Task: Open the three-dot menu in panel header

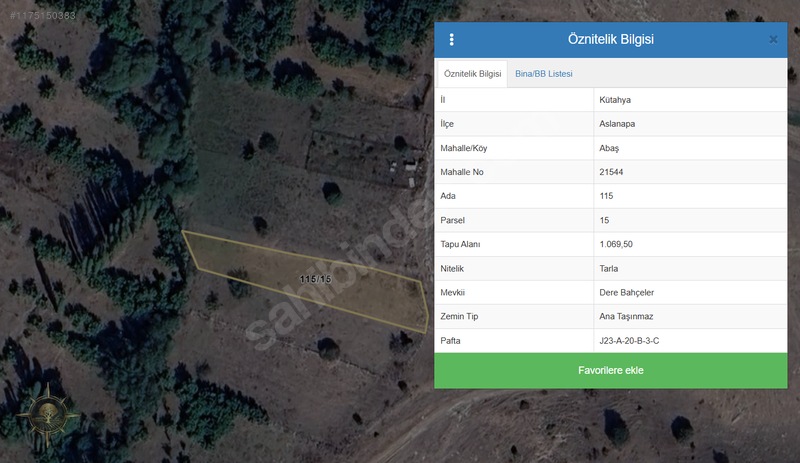Action: (452, 40)
